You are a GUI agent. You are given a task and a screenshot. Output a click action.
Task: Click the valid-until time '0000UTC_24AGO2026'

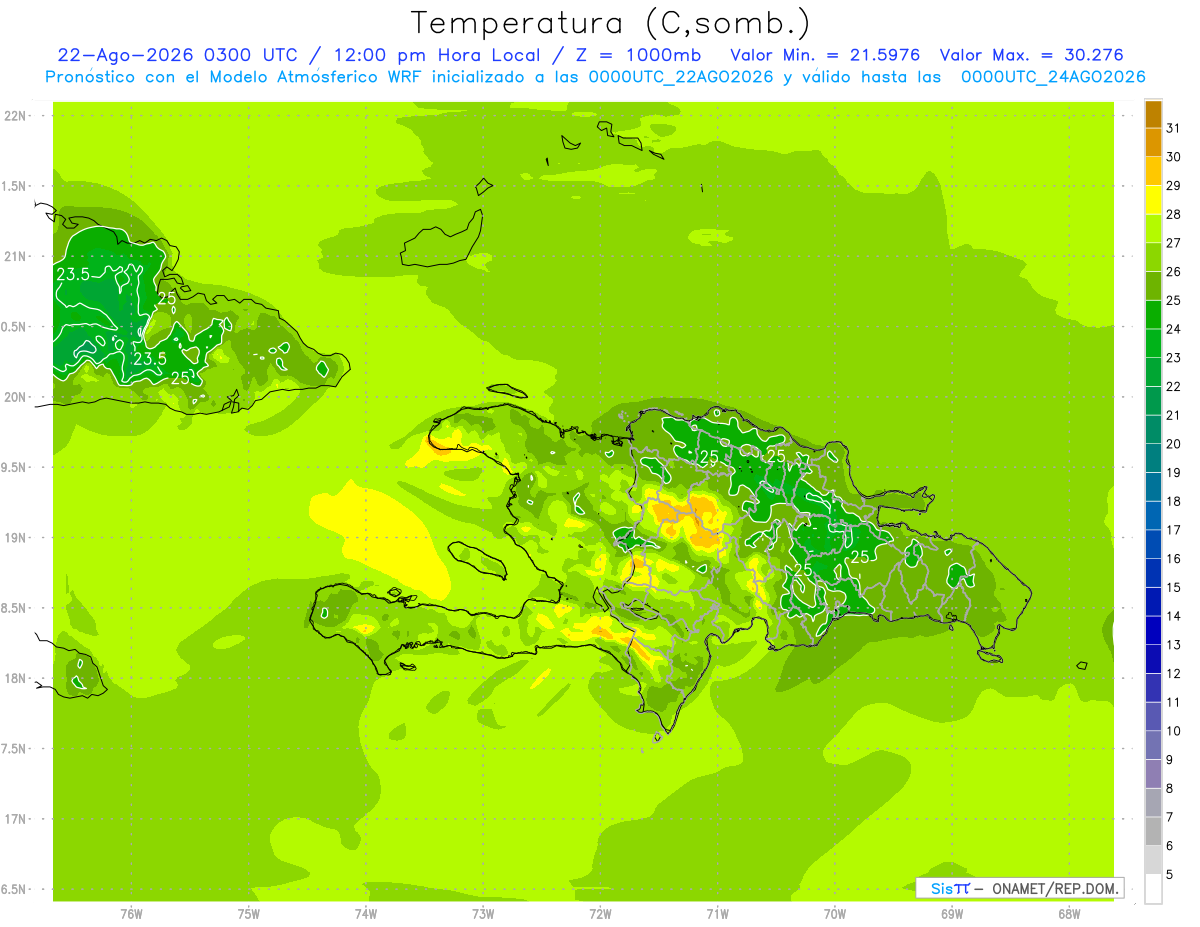[1053, 77]
